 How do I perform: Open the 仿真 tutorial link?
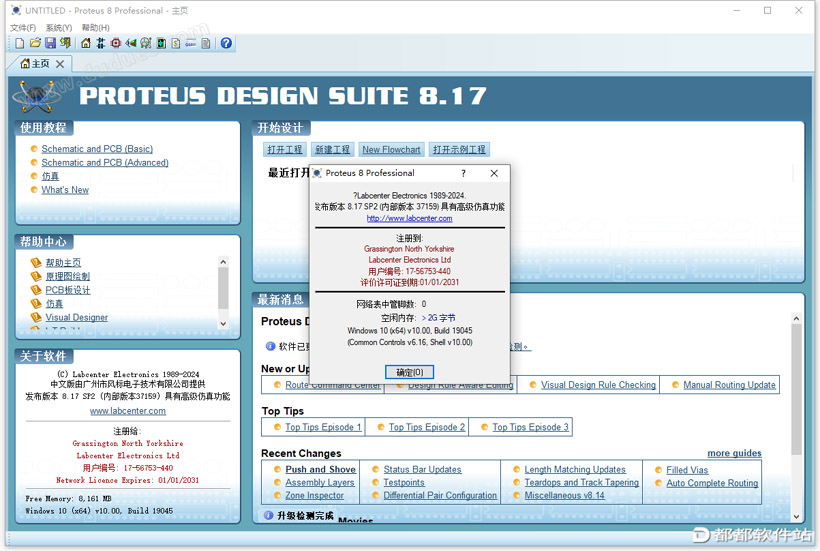point(50,176)
